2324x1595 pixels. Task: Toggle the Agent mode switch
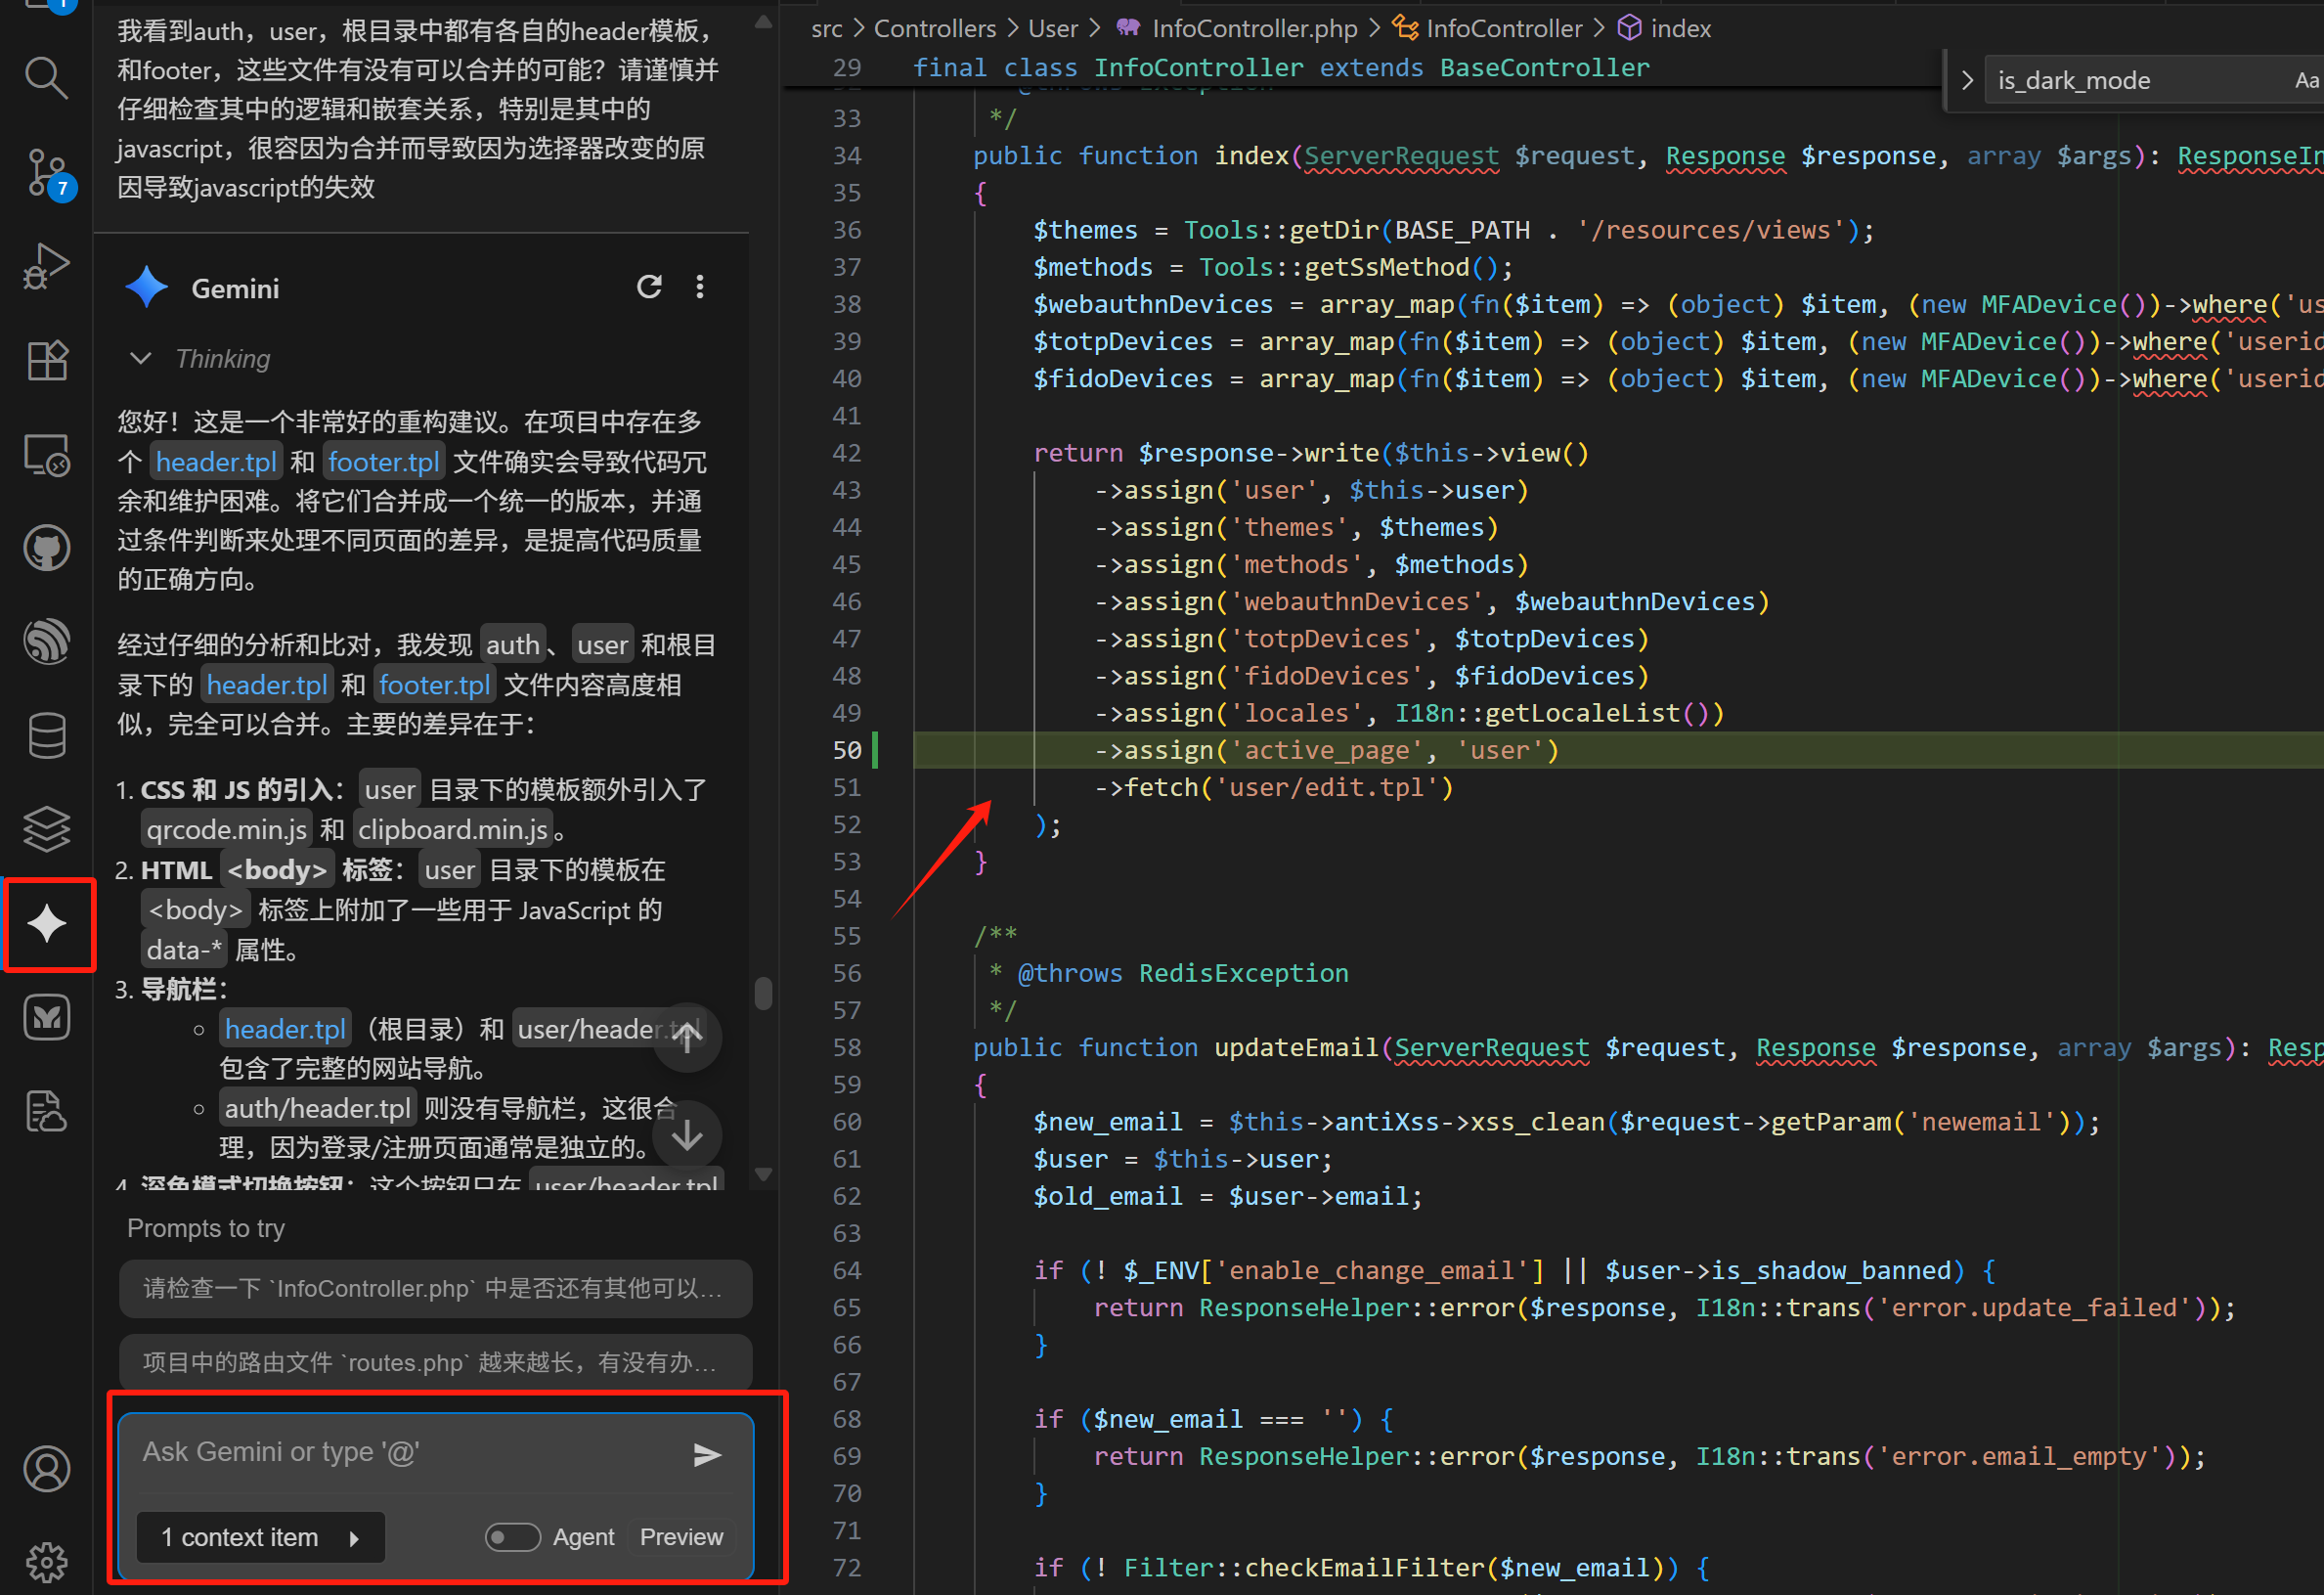click(512, 1537)
